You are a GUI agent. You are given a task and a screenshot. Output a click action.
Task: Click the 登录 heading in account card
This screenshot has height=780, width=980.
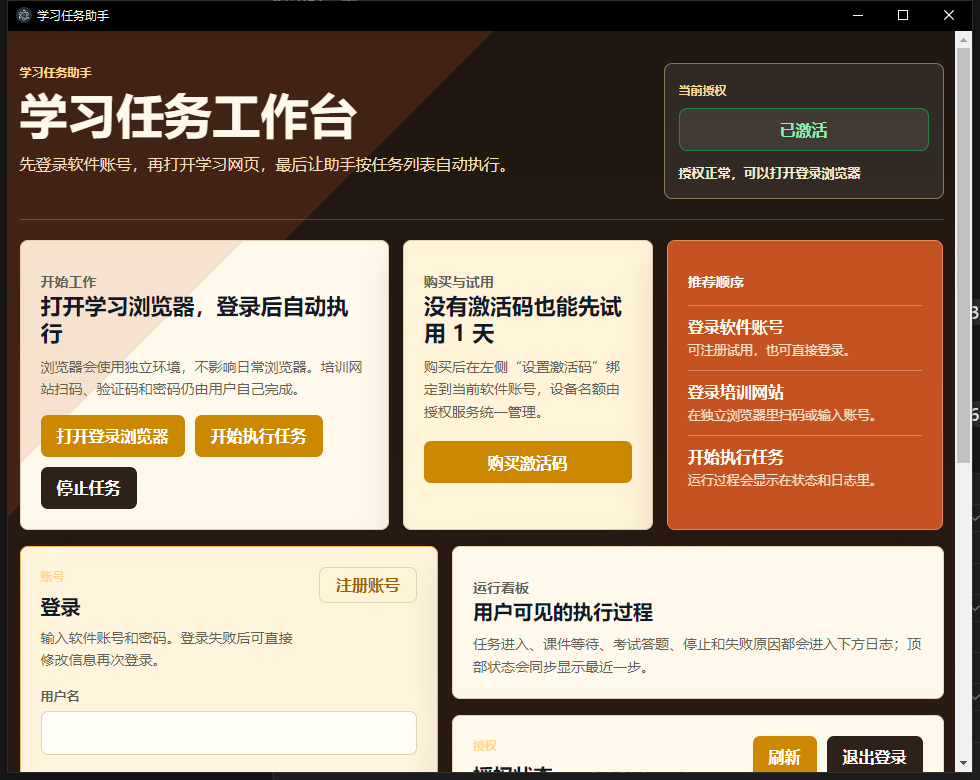pyautogui.click(x=61, y=607)
